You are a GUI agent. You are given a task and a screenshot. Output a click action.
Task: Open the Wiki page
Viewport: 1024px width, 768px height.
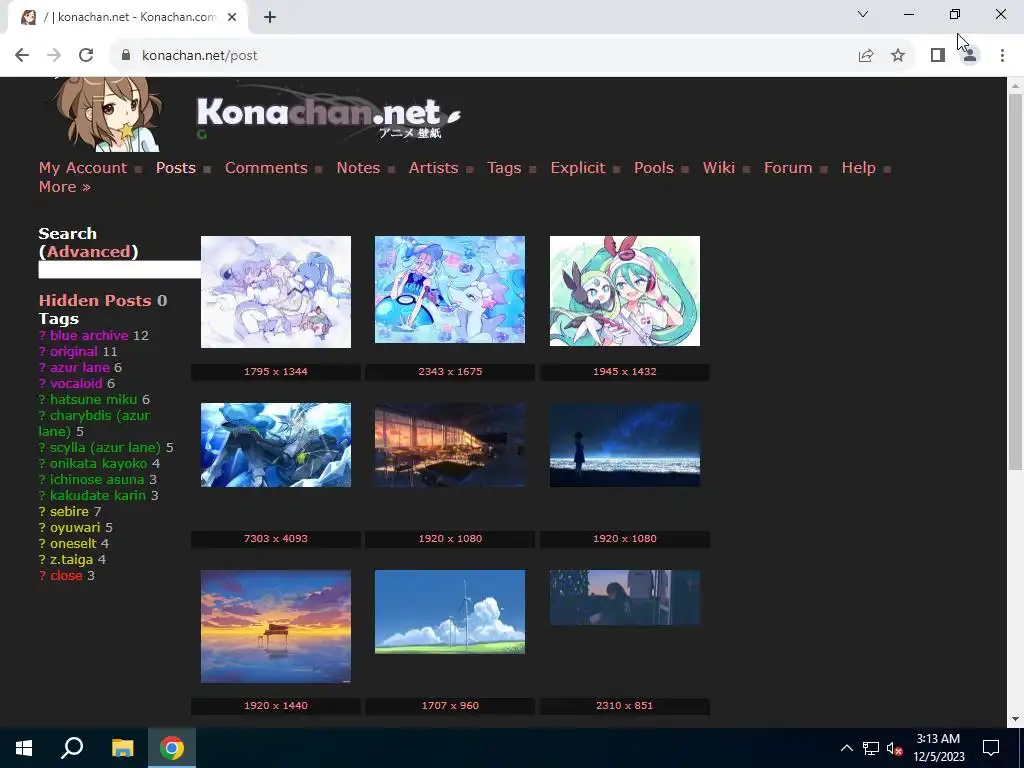pyautogui.click(x=718, y=168)
